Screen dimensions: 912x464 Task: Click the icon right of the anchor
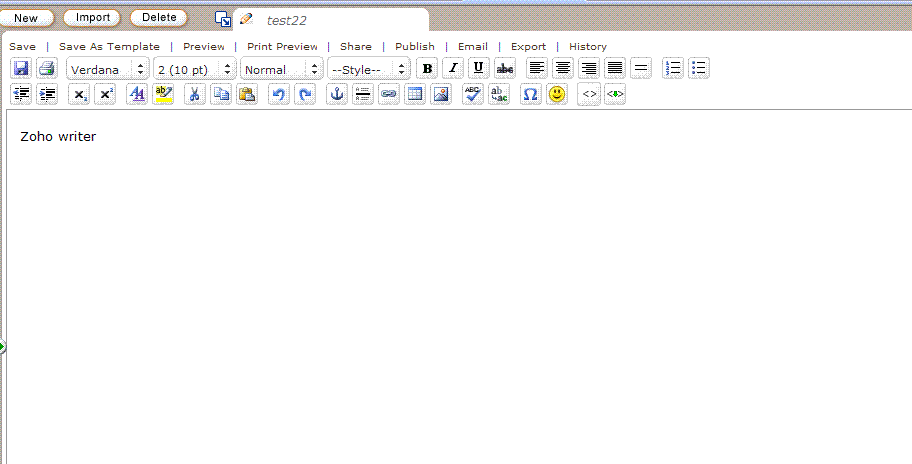(x=363, y=94)
